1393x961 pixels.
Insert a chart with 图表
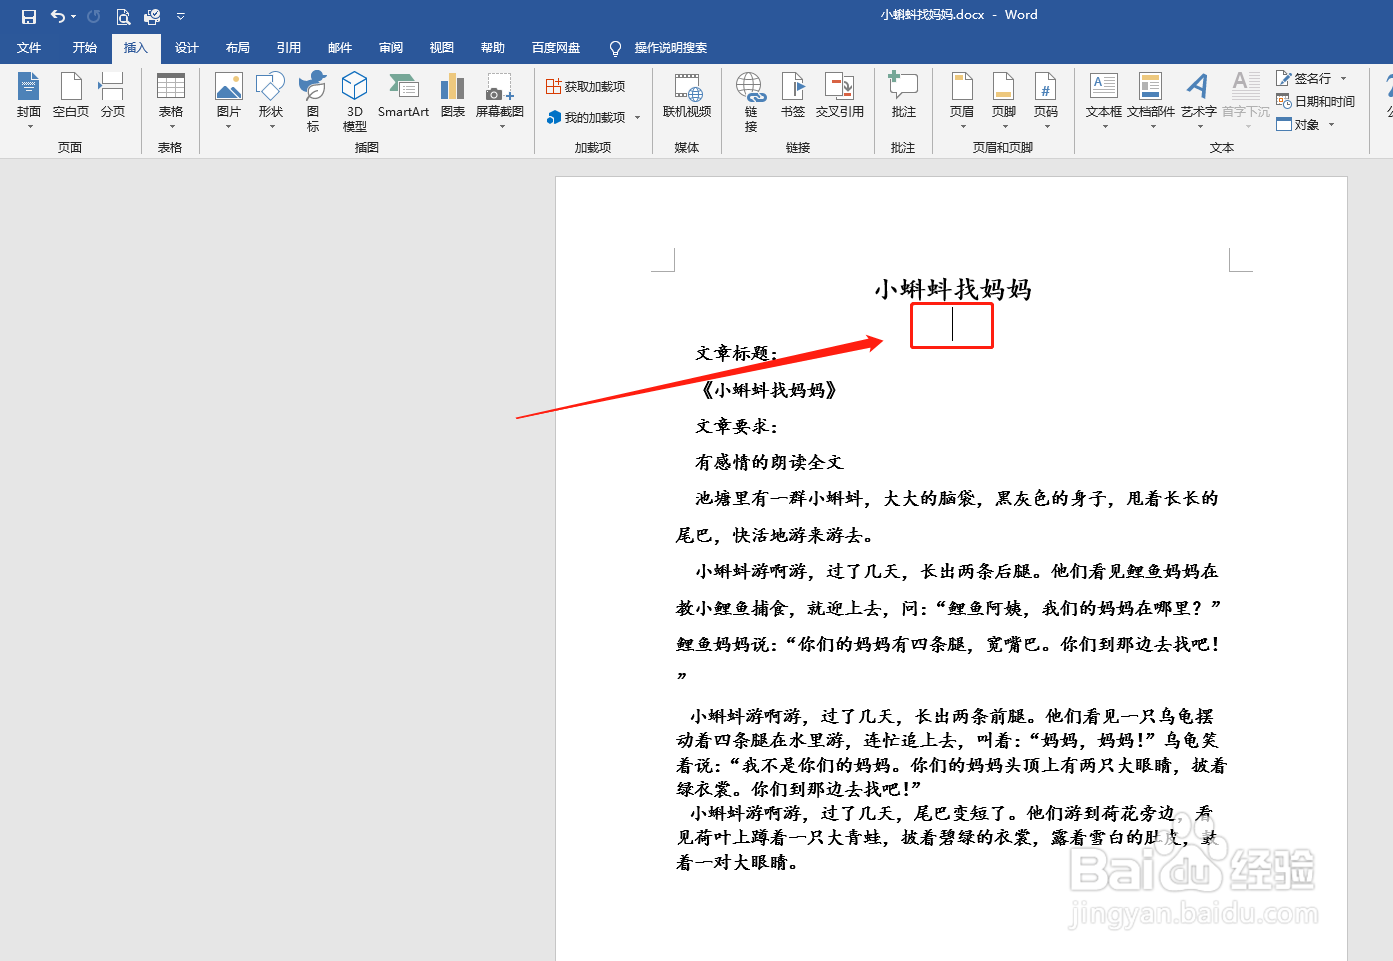(453, 96)
